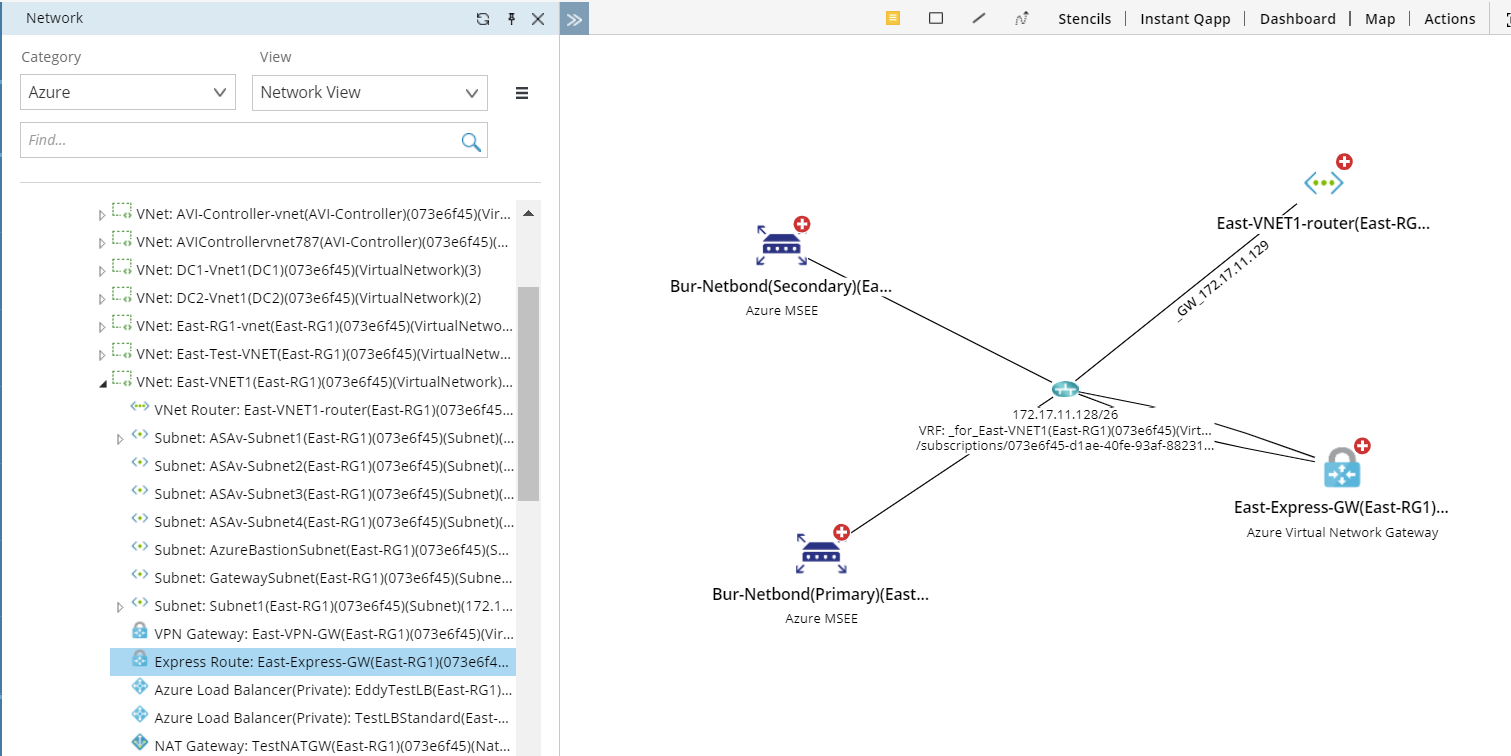Select the yellow note tool
1511x756 pixels.
pos(893,18)
